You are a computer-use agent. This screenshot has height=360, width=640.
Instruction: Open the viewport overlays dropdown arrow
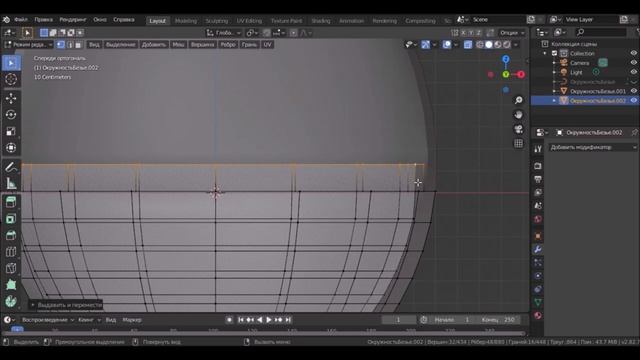456,44
